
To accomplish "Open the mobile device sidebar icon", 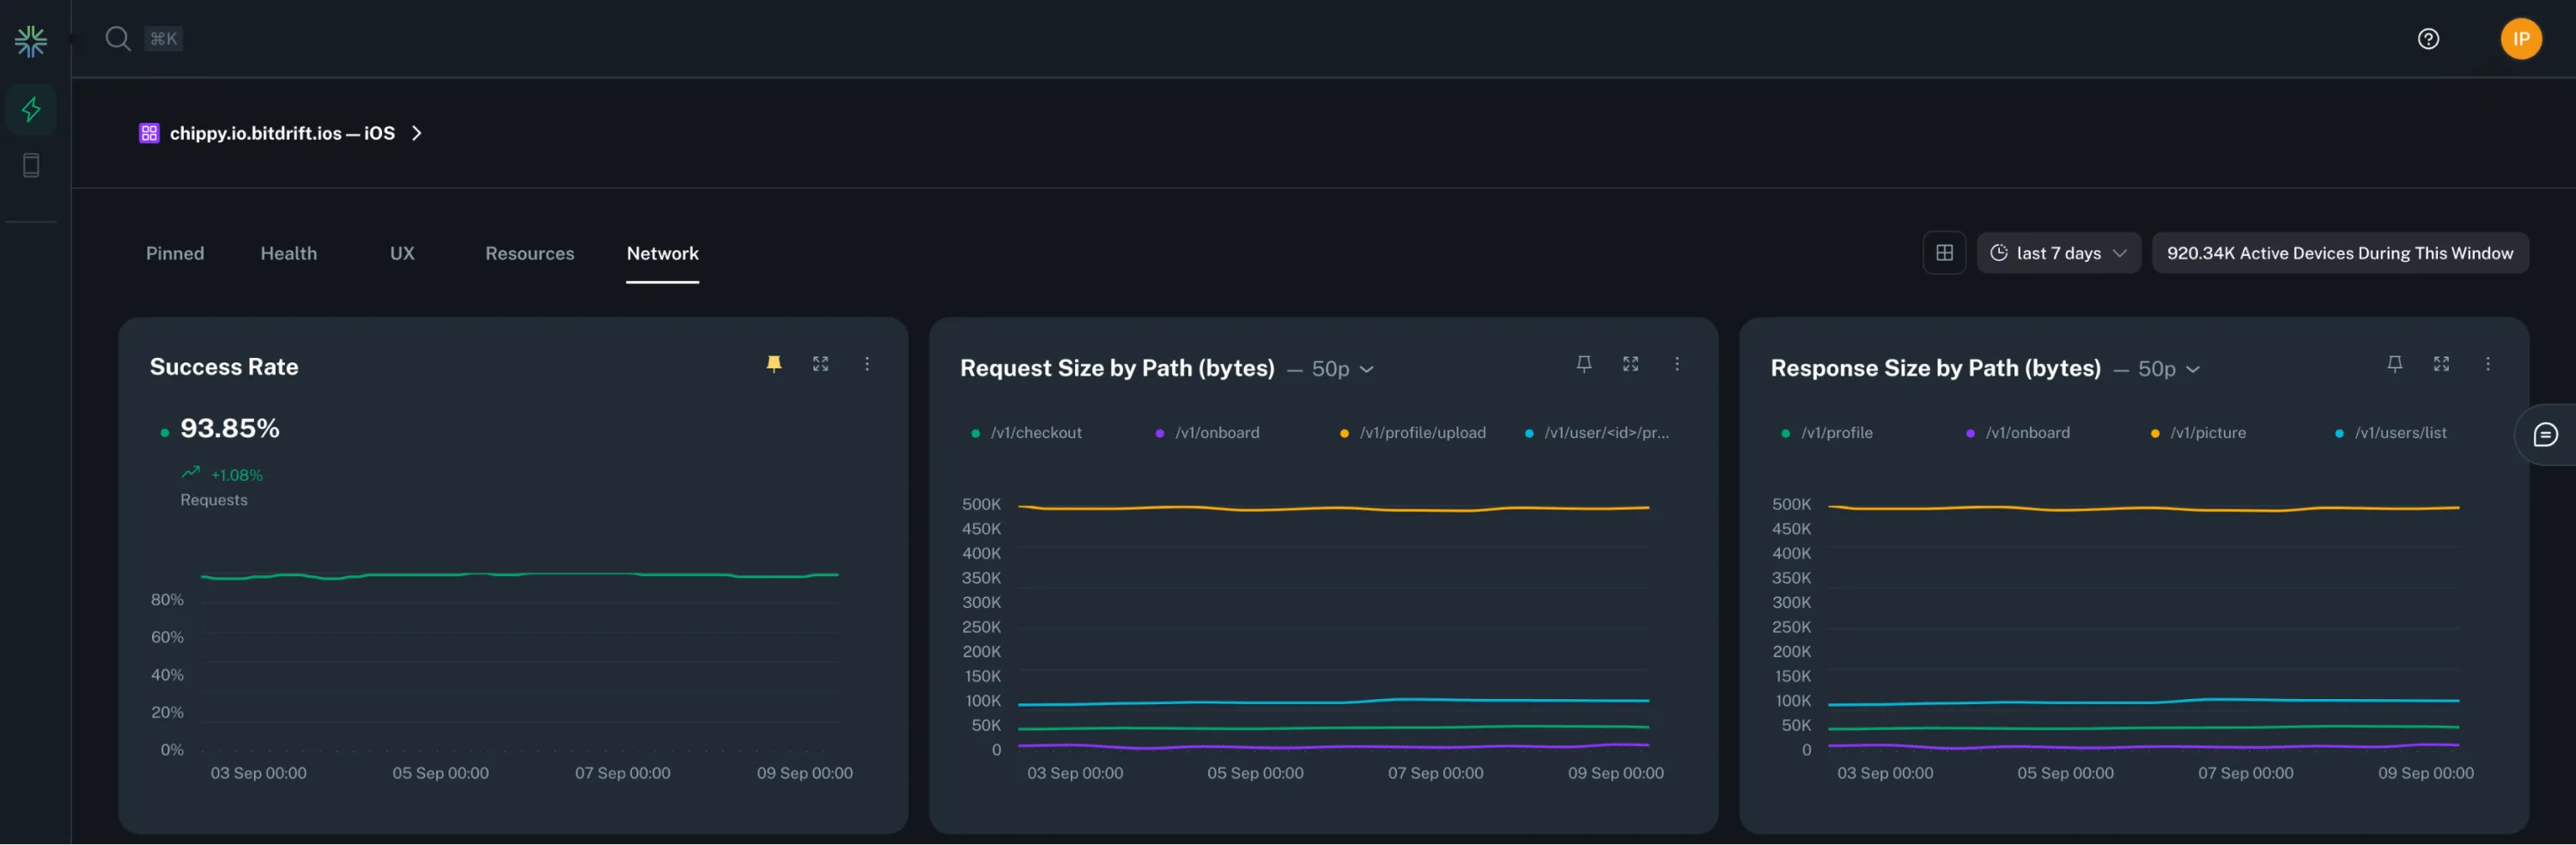I will pos(31,166).
